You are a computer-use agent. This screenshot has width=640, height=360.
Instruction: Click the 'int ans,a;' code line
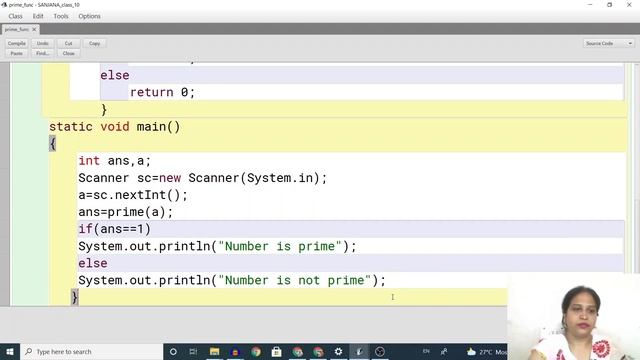115,161
